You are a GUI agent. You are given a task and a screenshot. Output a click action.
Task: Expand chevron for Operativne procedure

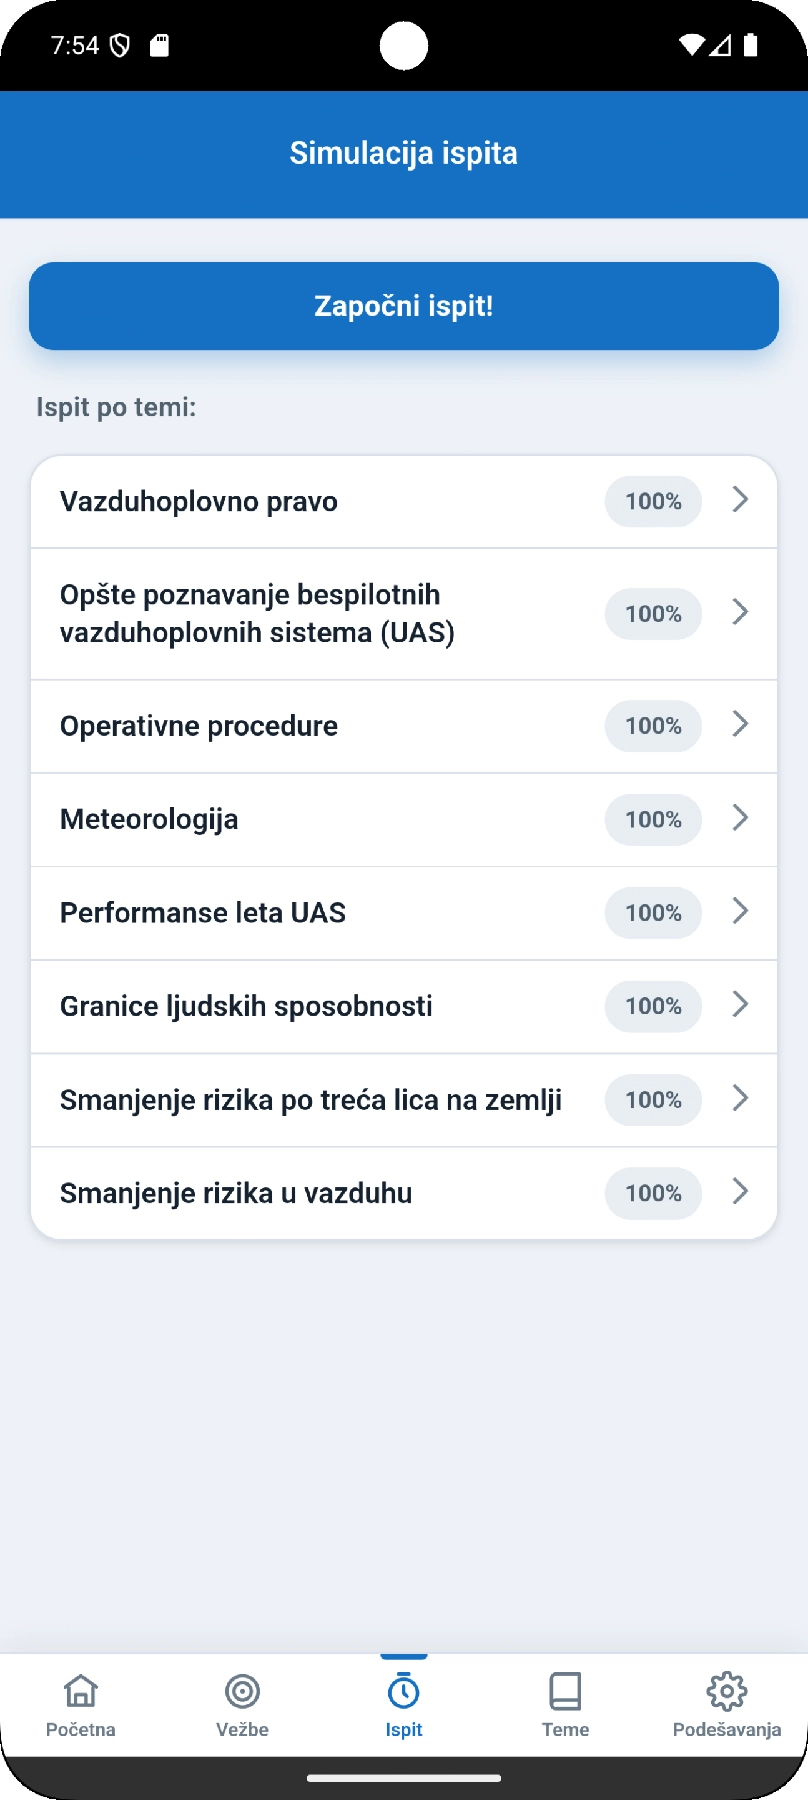(740, 724)
